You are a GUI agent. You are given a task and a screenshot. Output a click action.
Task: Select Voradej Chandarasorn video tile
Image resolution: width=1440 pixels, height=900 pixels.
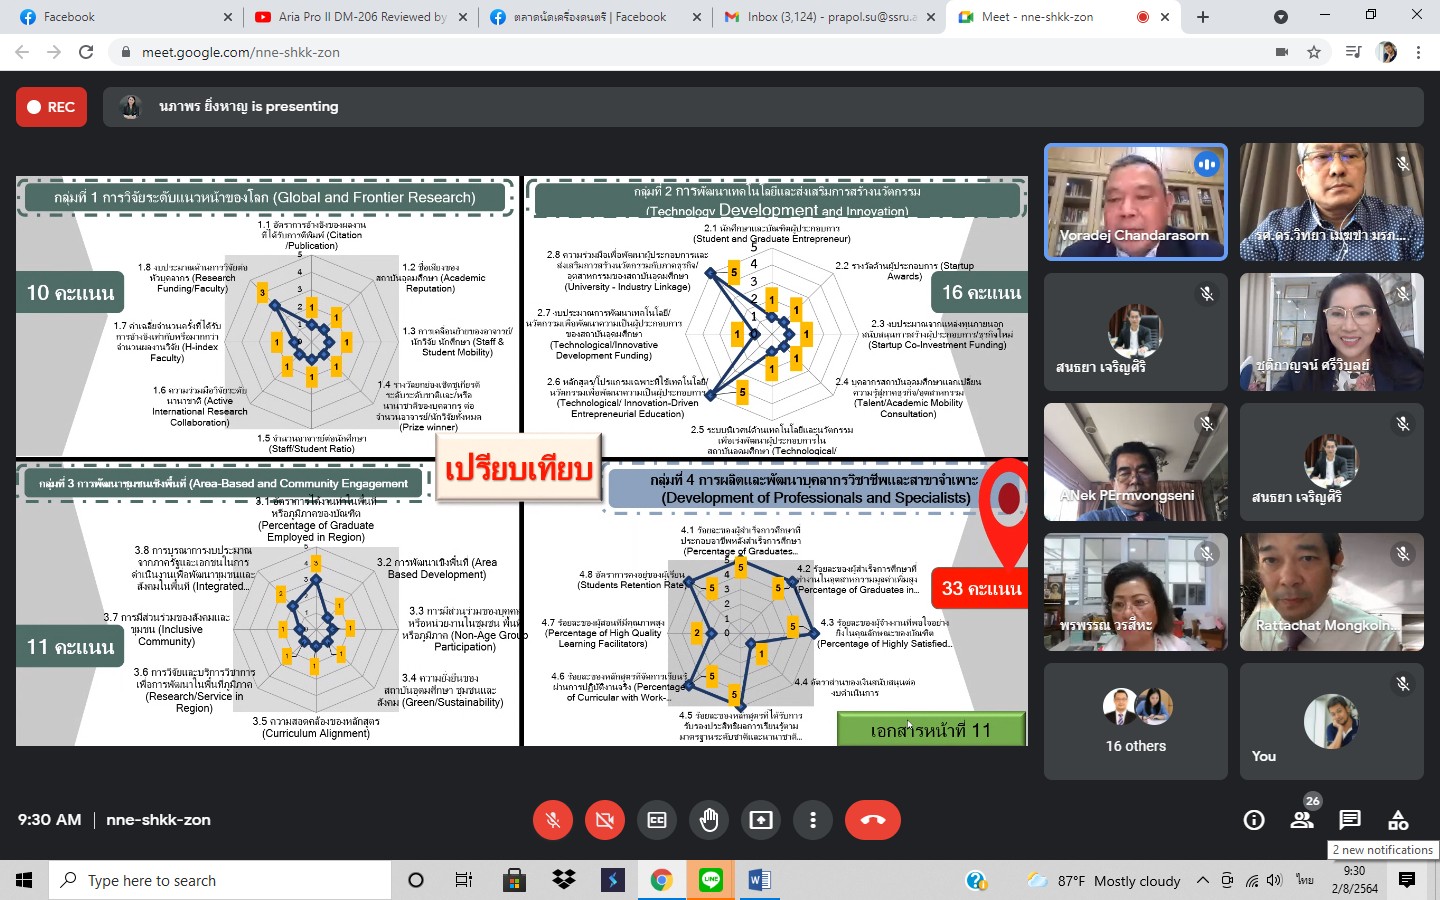point(1135,202)
